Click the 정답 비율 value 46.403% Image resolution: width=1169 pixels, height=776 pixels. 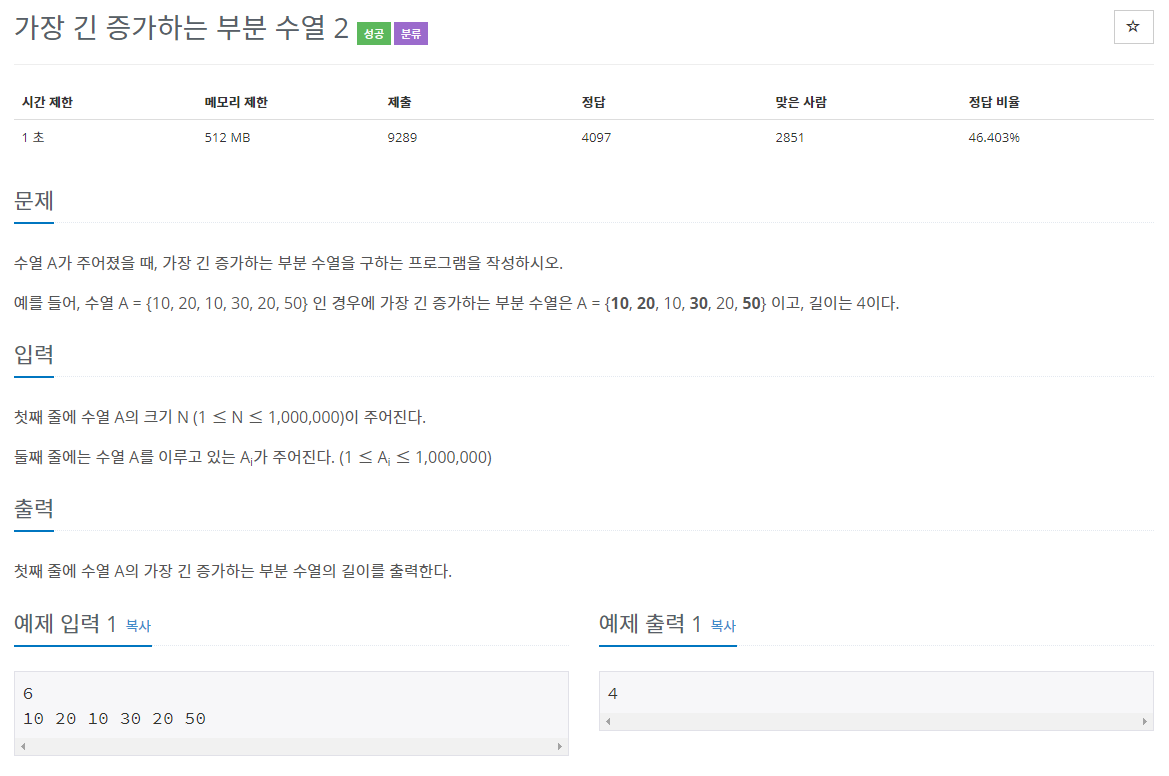(x=993, y=137)
